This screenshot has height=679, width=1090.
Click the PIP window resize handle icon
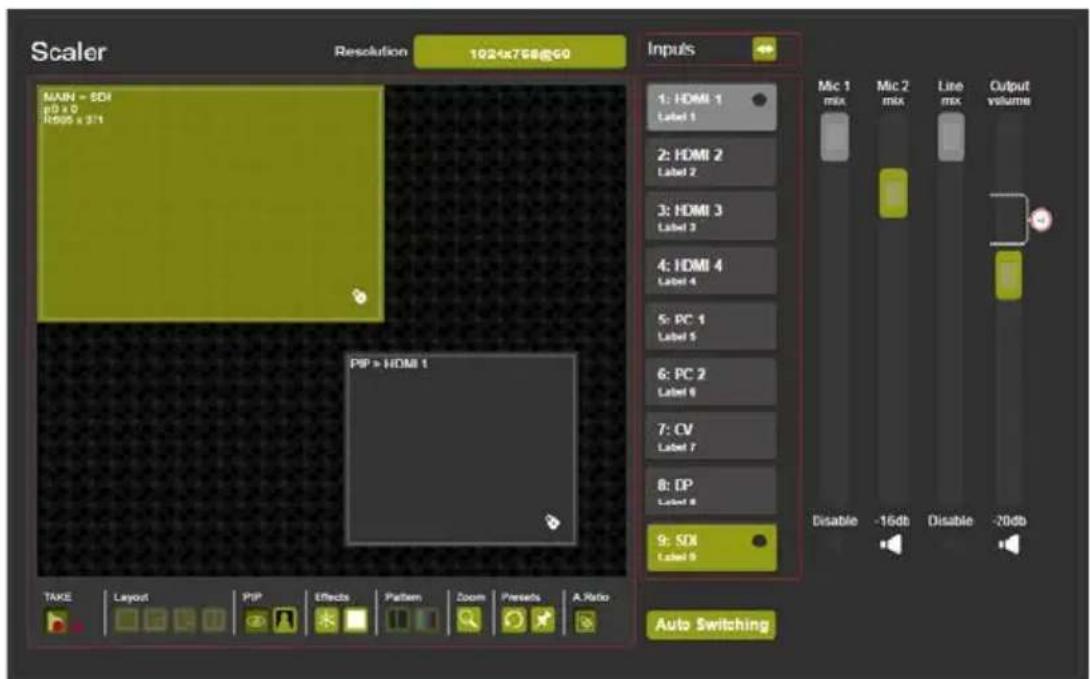click(x=553, y=521)
